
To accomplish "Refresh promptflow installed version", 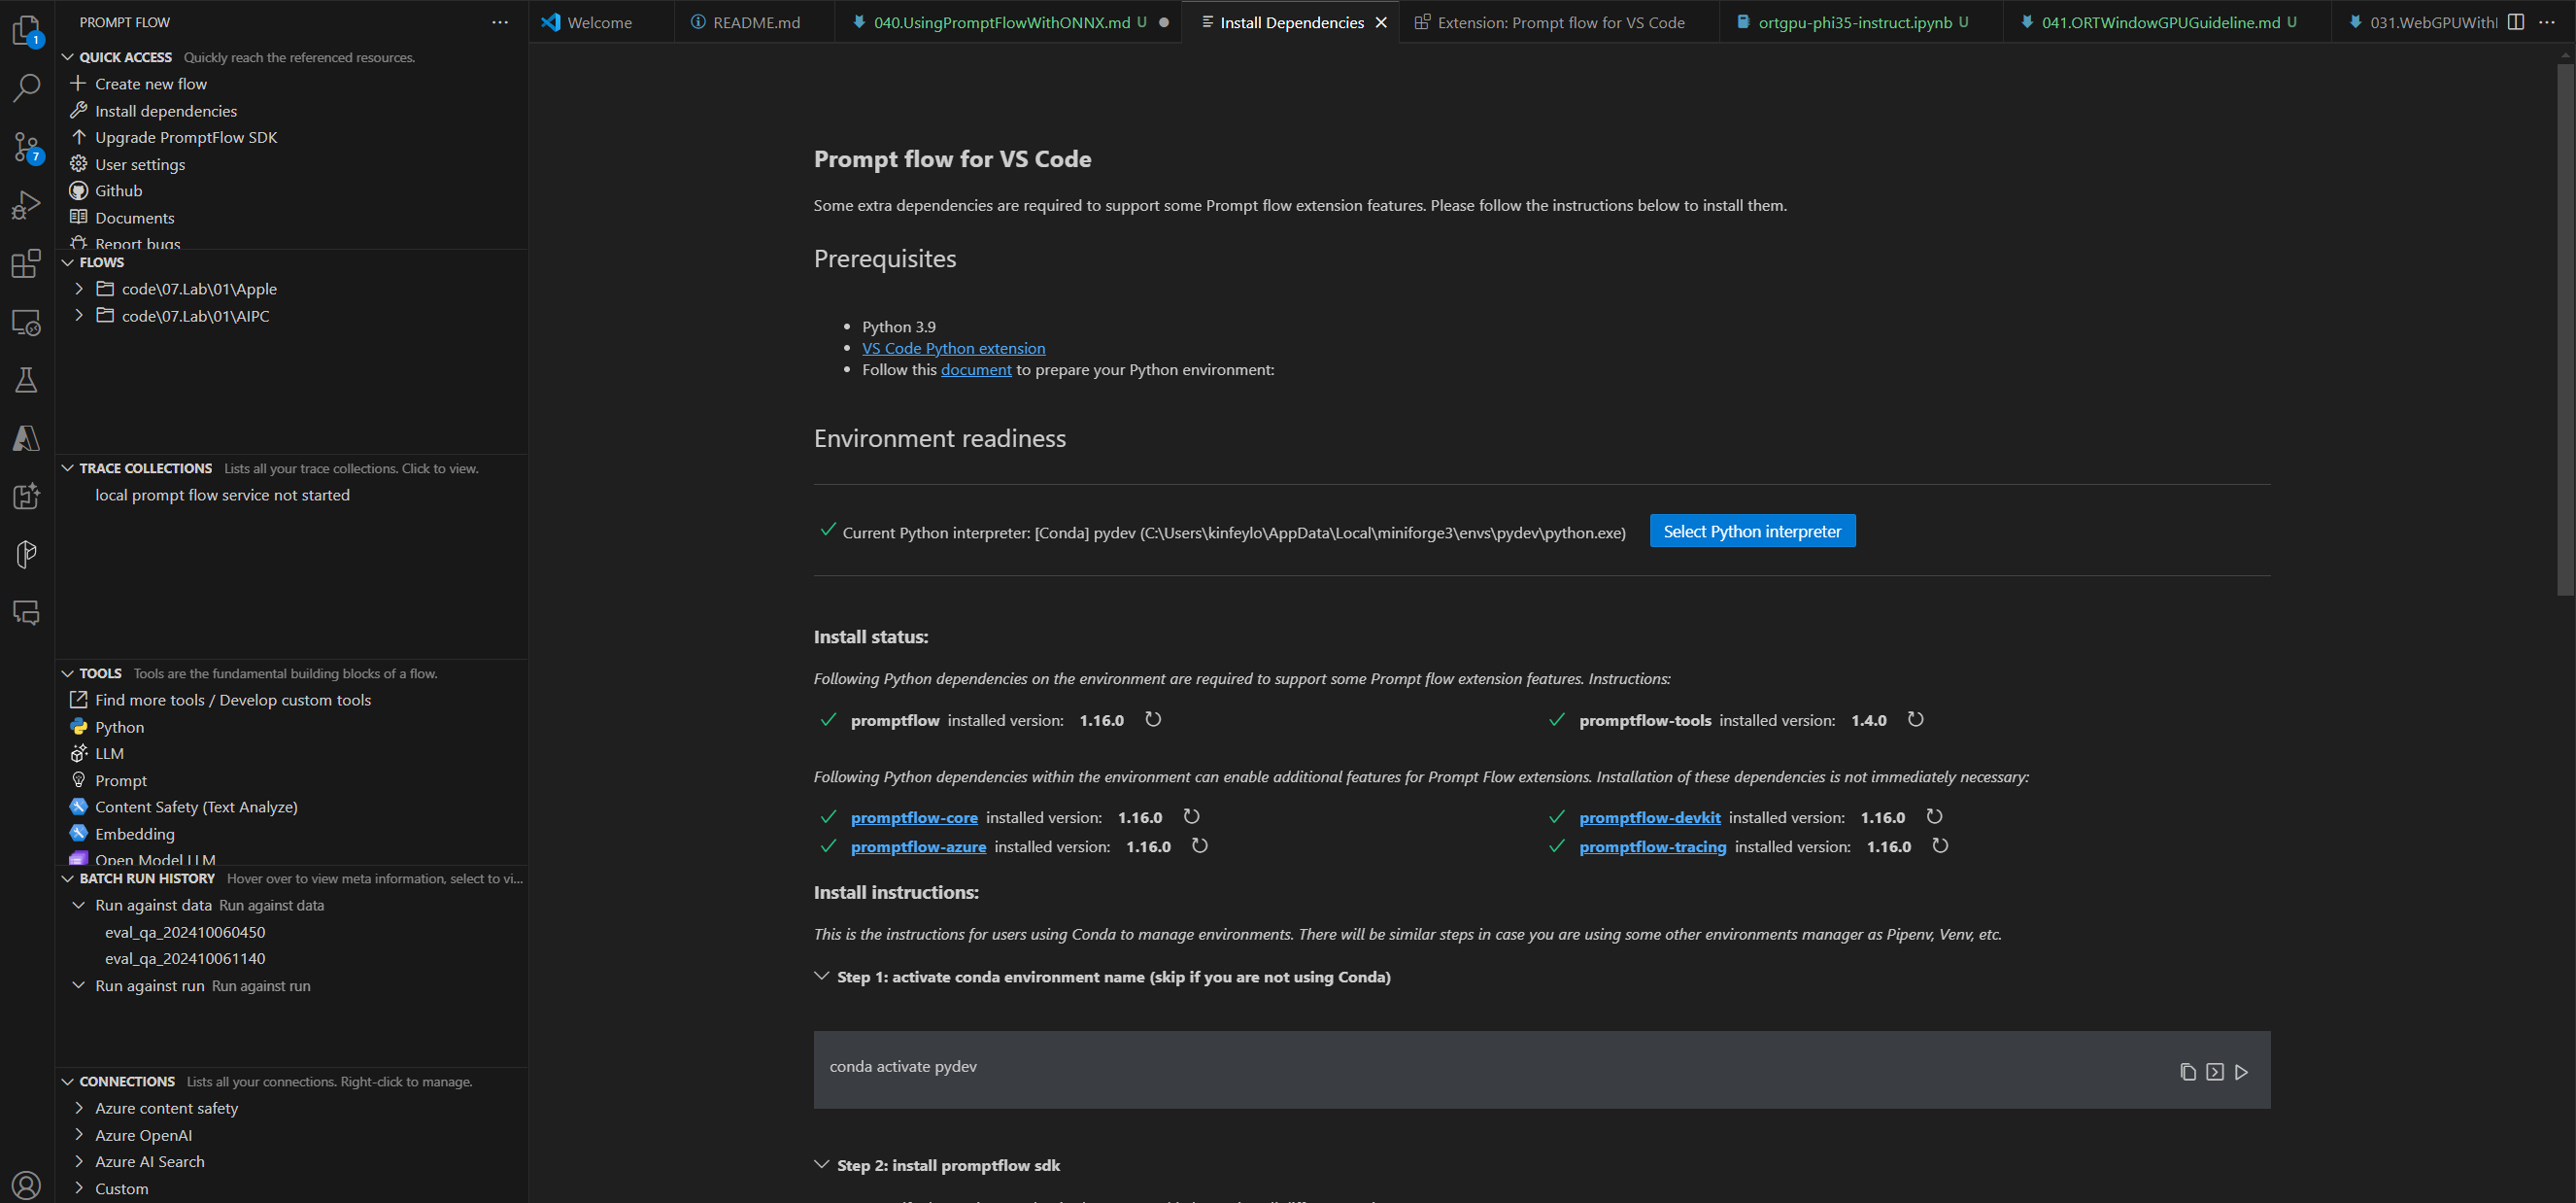I will (x=1153, y=719).
